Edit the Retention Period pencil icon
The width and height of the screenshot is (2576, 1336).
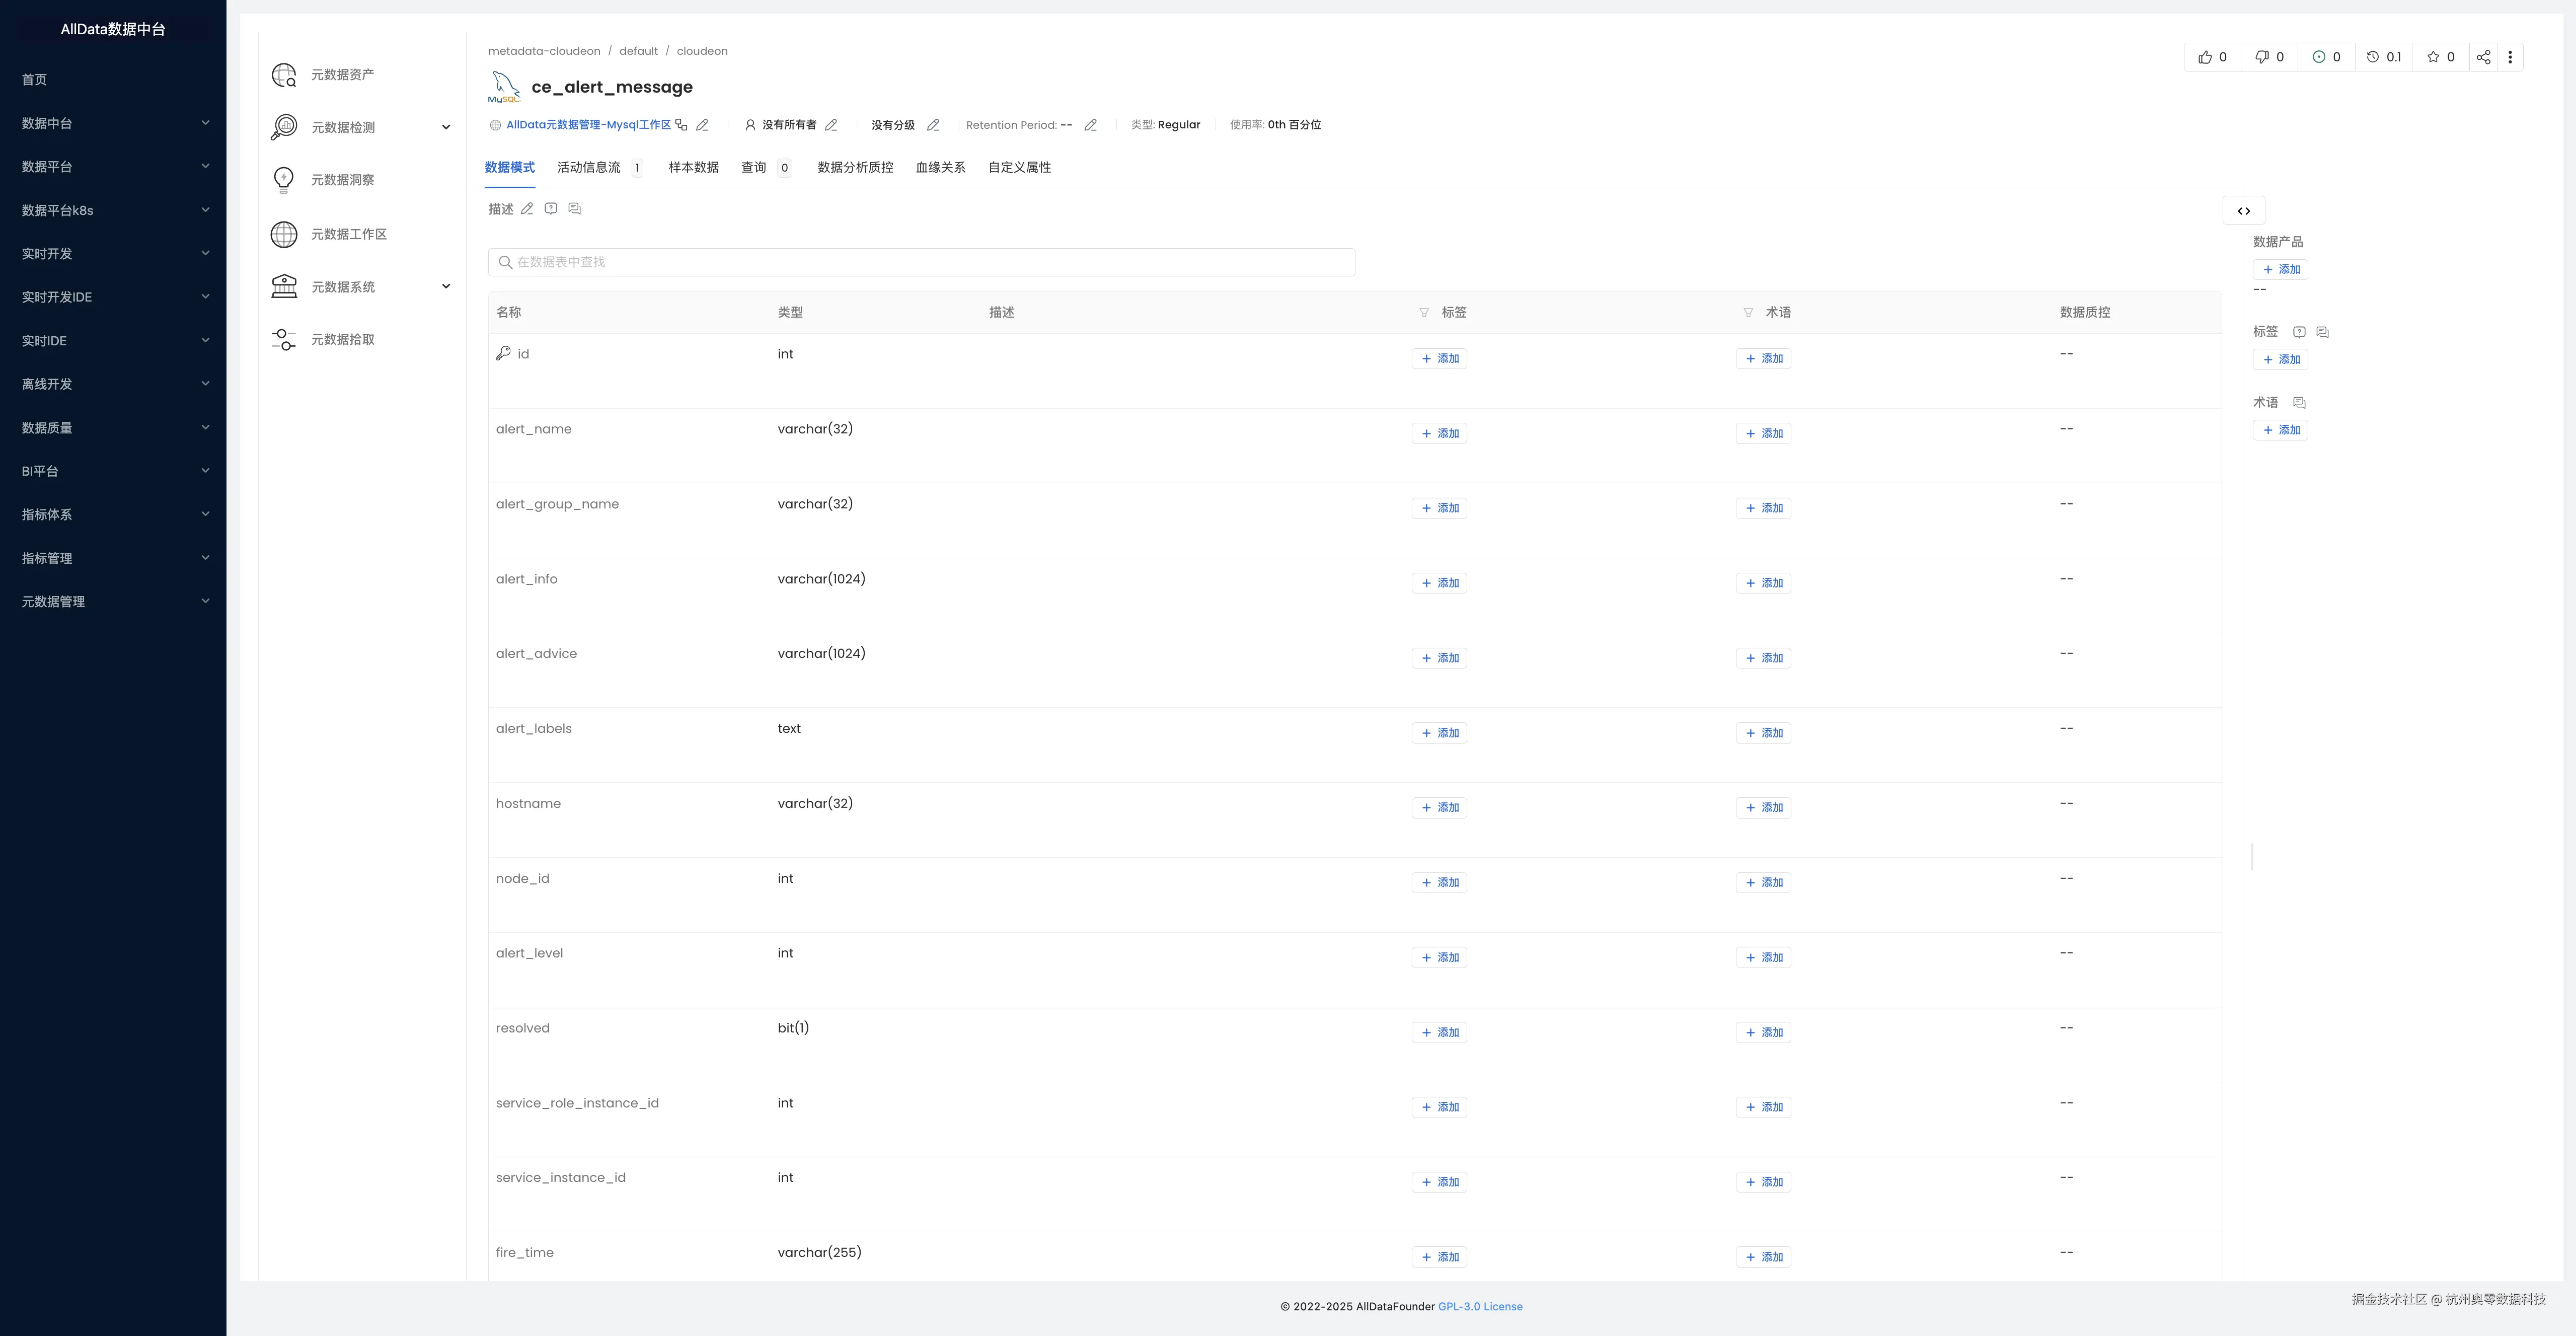[1091, 125]
